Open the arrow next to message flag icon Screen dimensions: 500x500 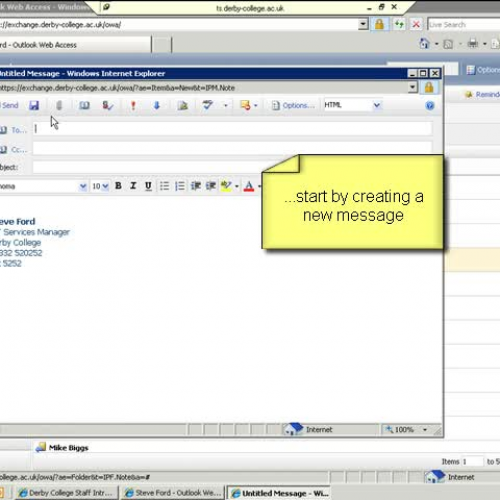click(x=256, y=106)
